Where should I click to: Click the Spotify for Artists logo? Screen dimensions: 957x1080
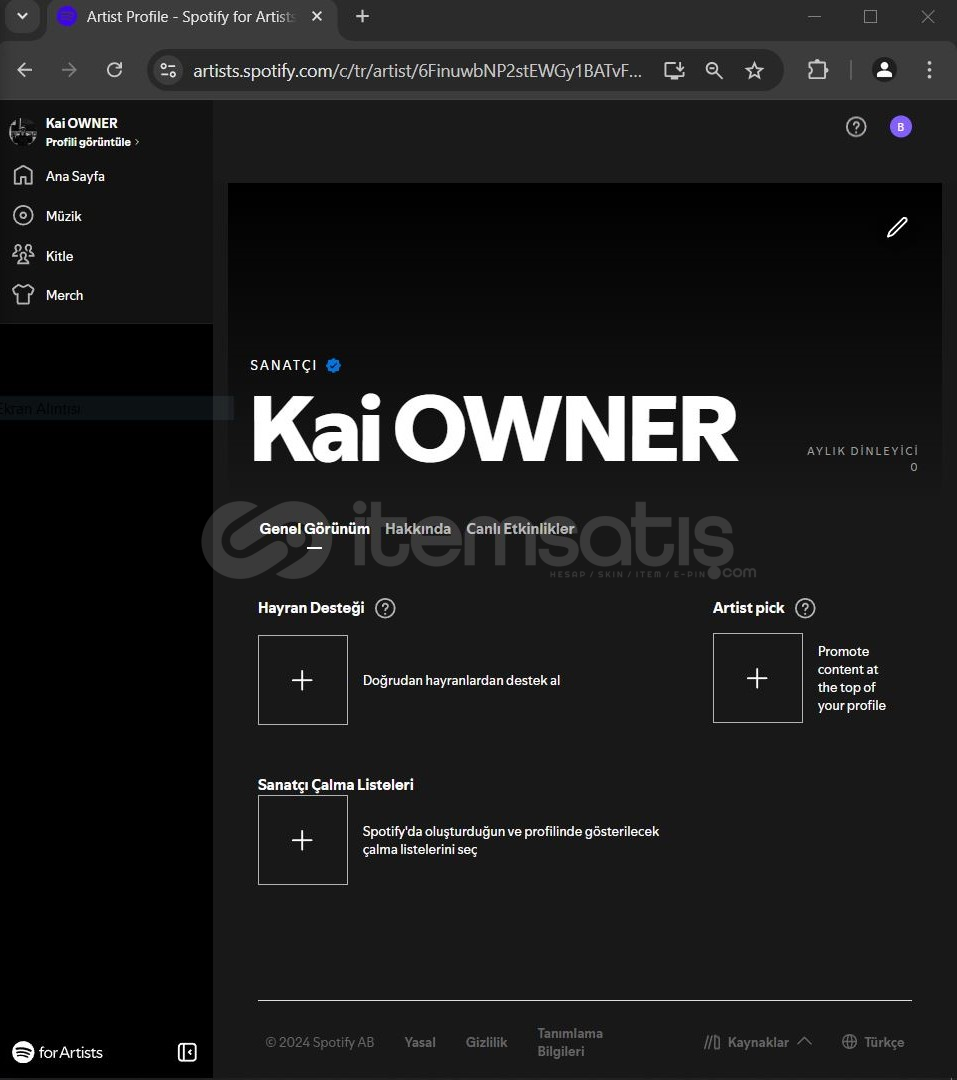pyautogui.click(x=58, y=1052)
